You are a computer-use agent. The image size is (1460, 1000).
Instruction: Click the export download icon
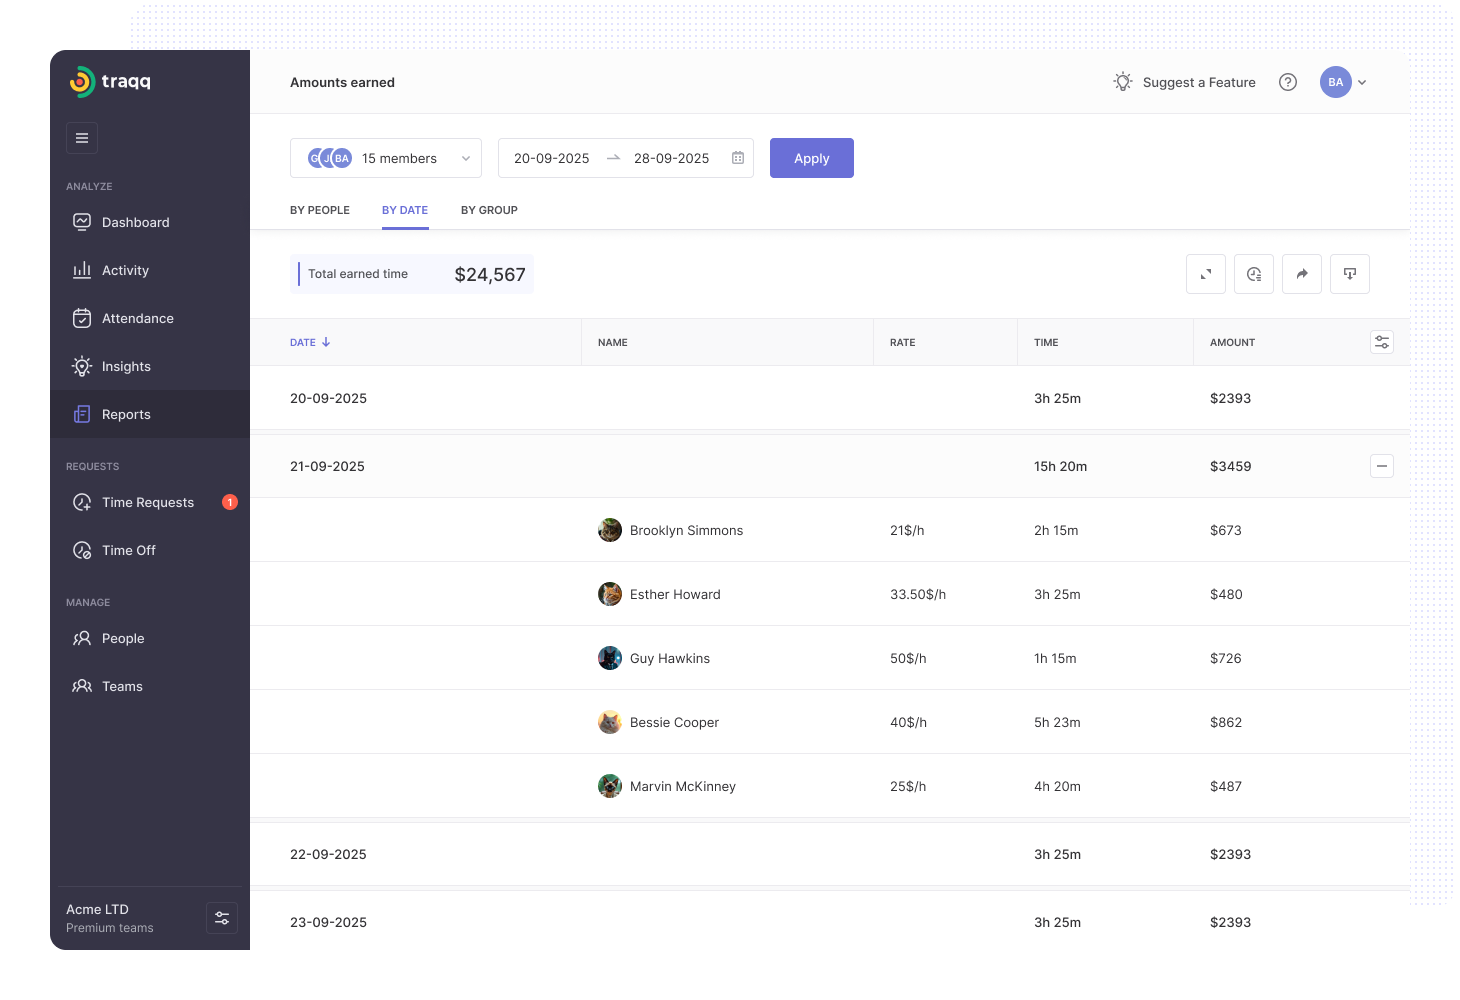coord(1350,274)
